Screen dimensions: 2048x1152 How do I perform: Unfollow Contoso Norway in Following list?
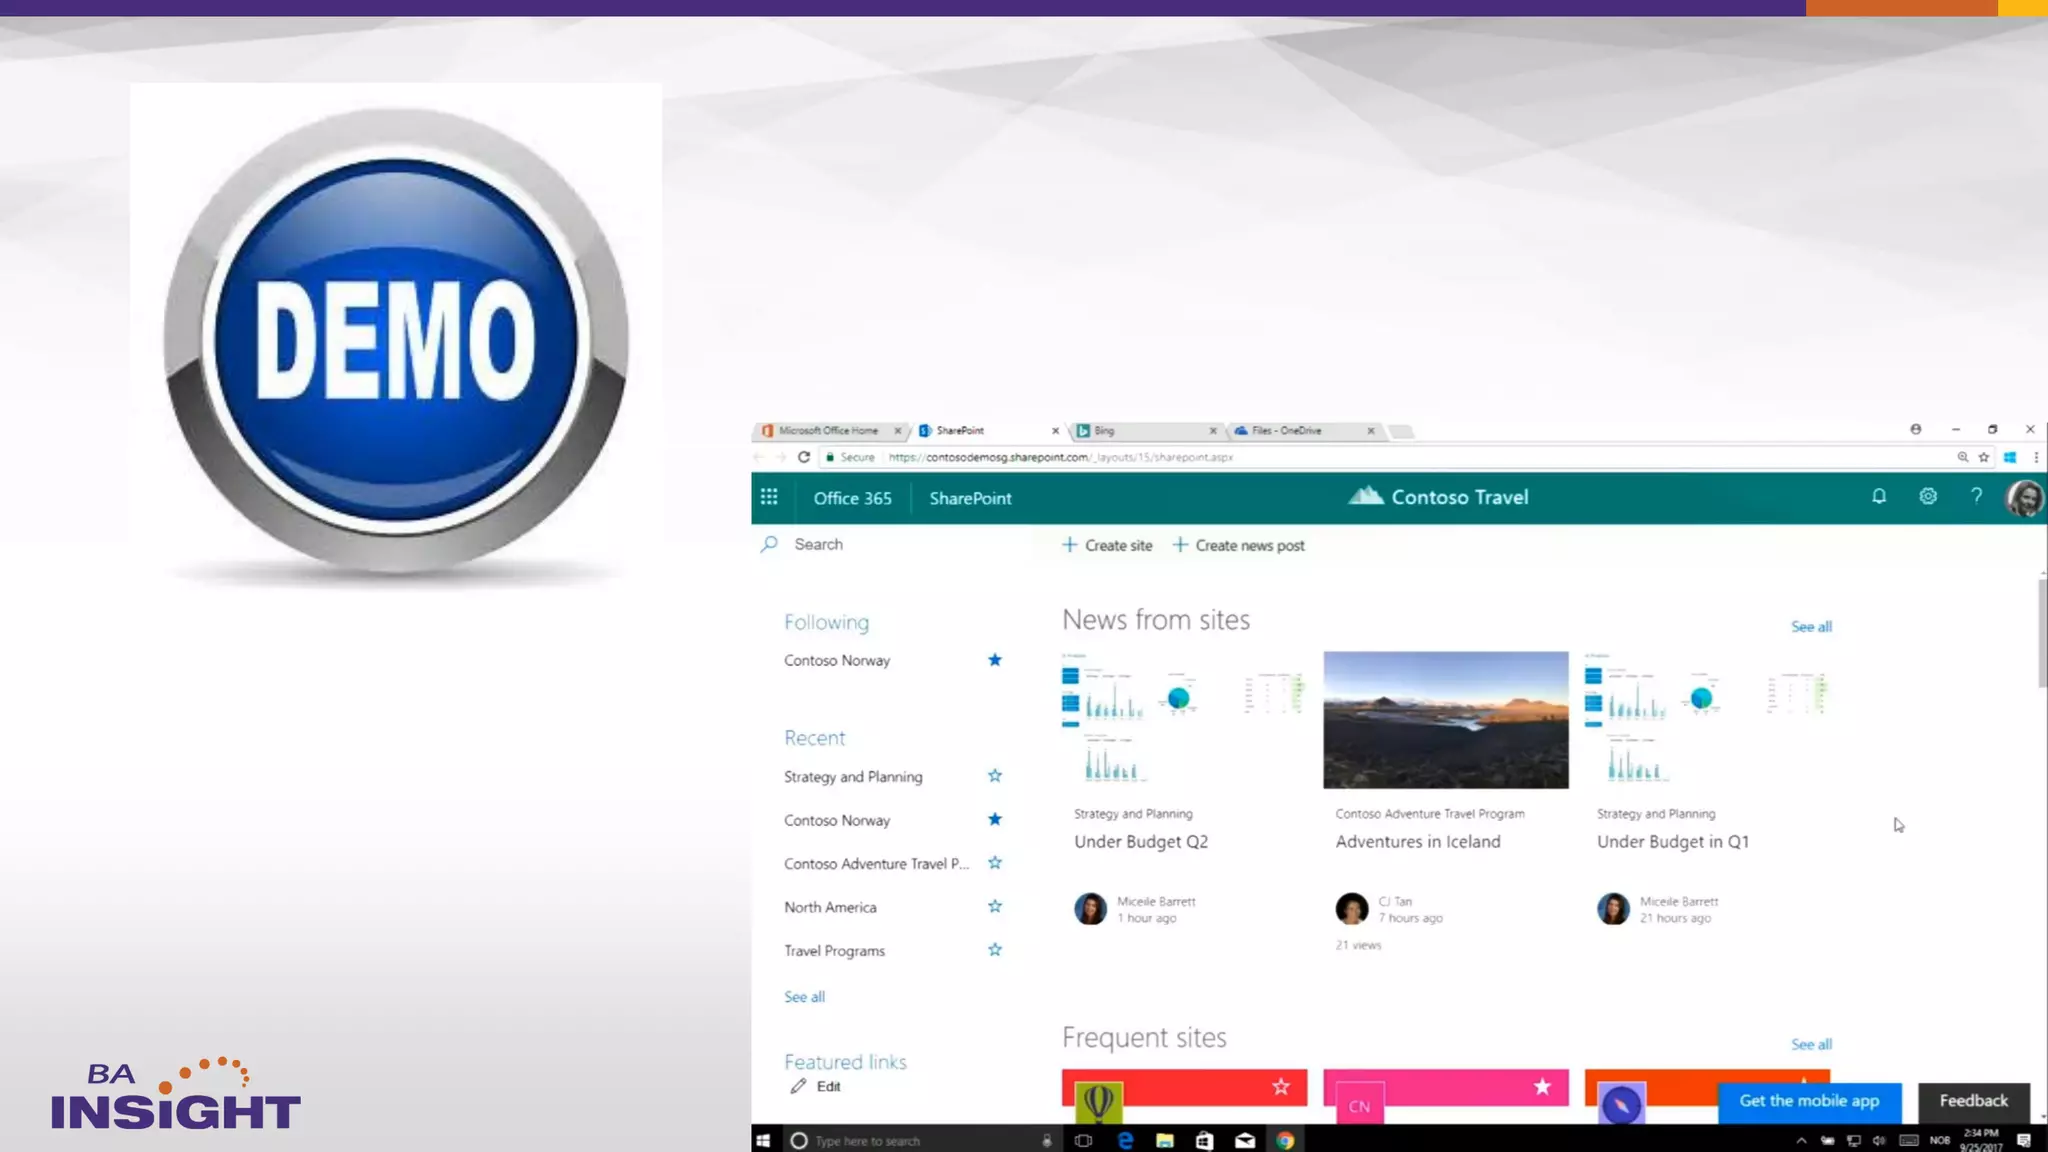coord(994,660)
